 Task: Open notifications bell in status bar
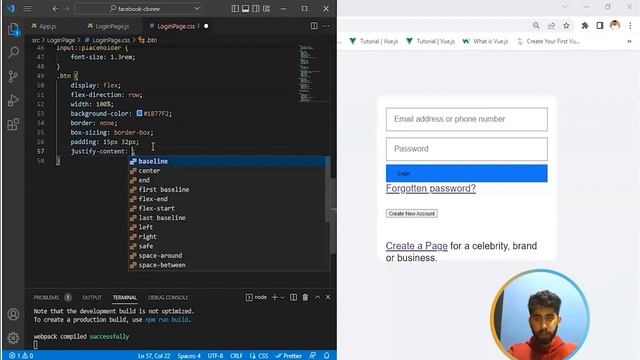pos(327,356)
